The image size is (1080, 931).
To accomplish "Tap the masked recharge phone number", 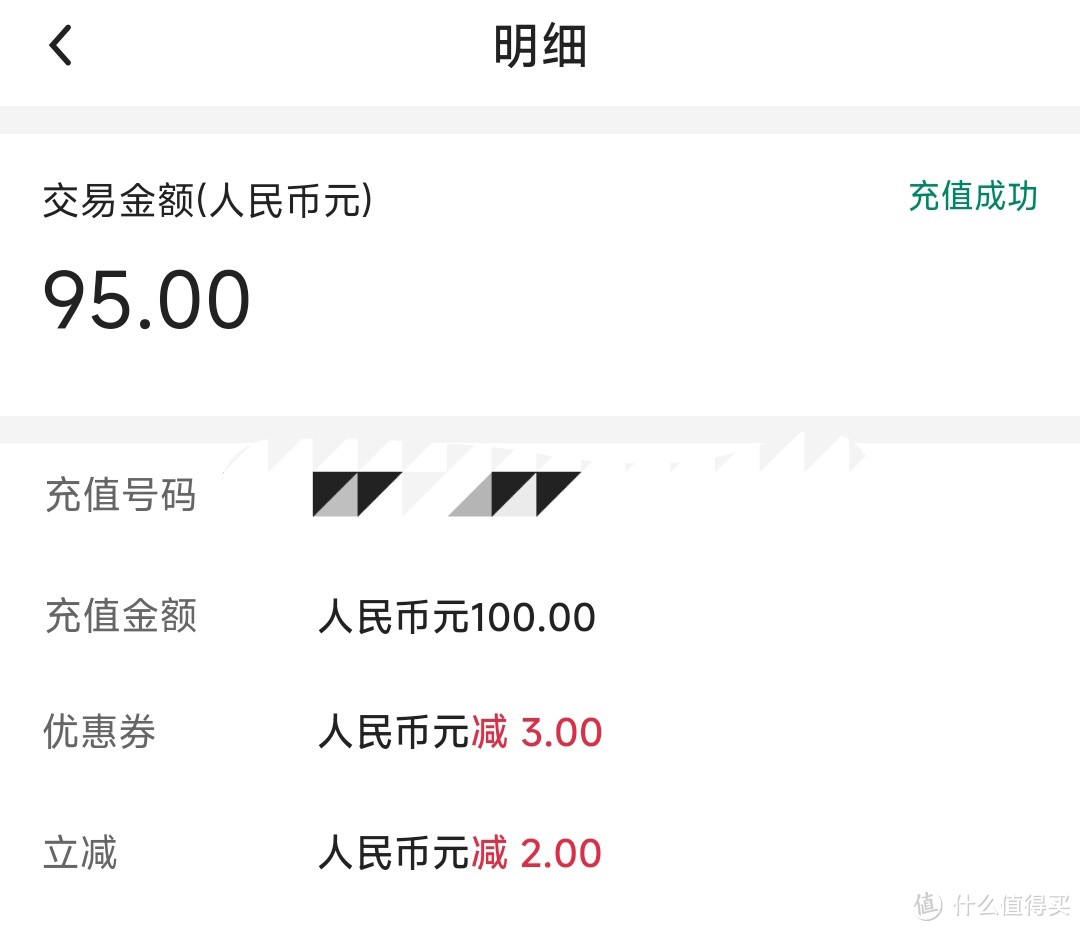I will coord(446,494).
